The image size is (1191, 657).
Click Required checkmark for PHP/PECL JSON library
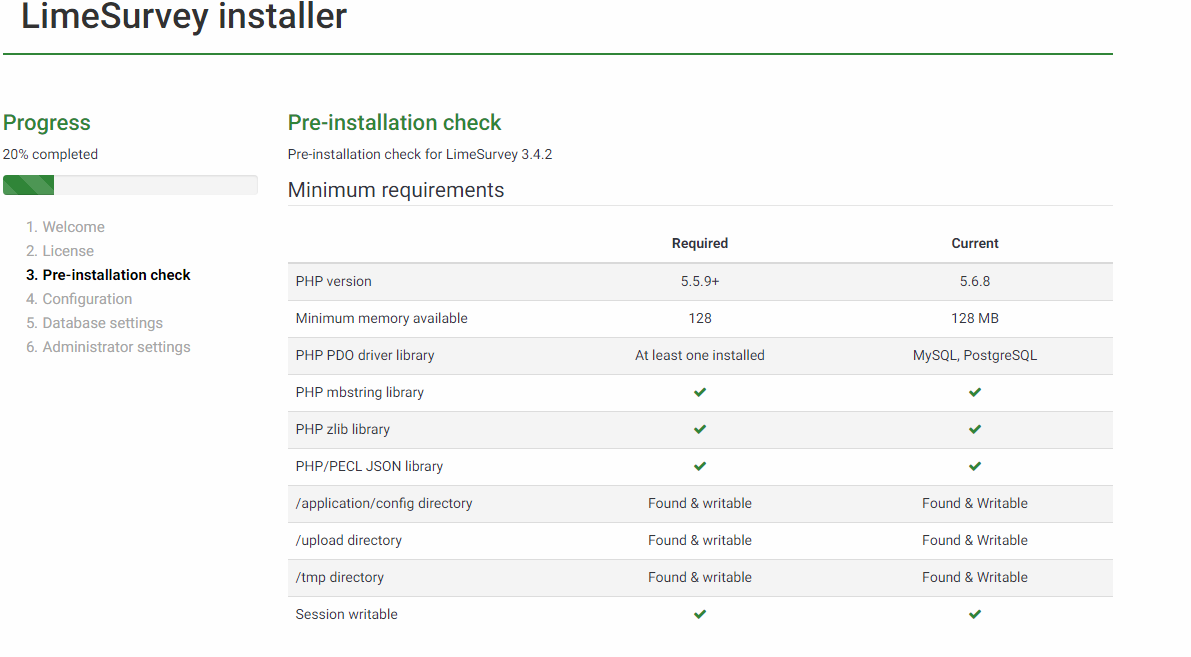tap(700, 467)
